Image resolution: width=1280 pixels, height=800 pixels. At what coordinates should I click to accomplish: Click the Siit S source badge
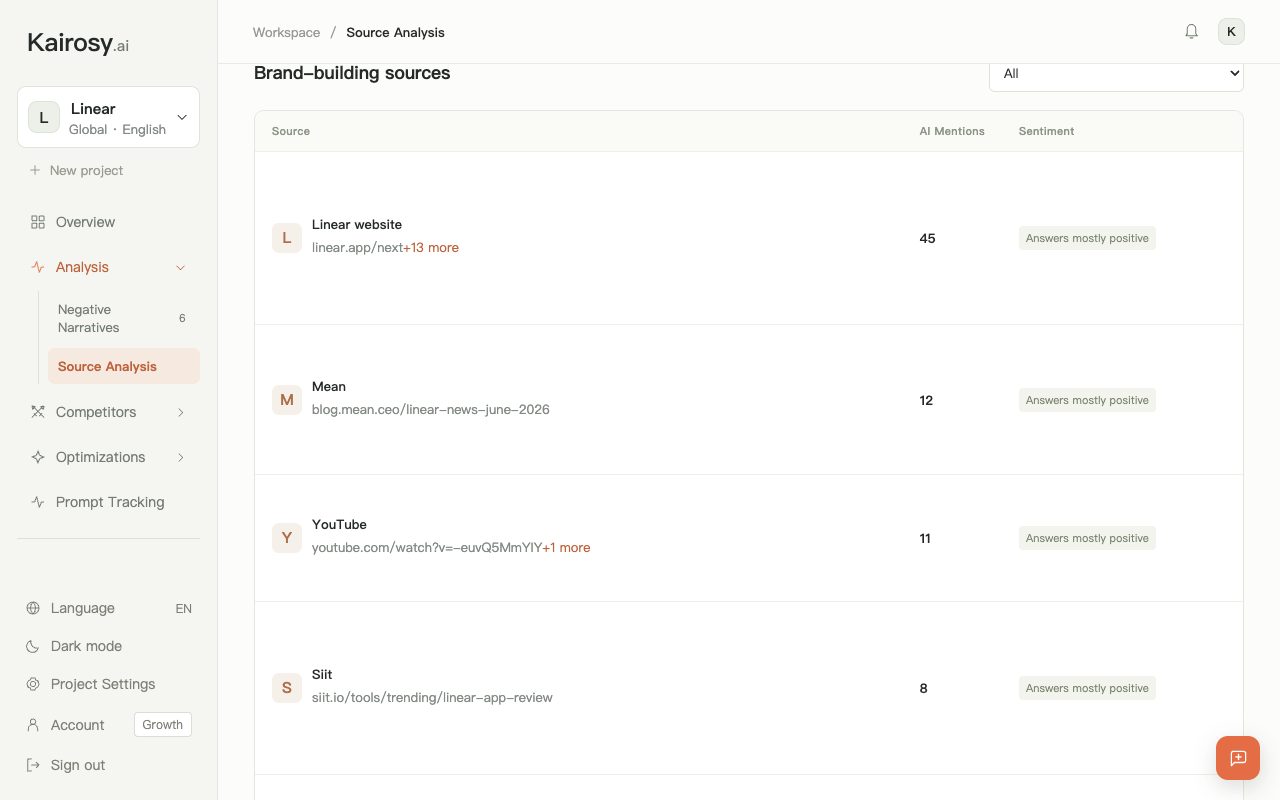(x=287, y=688)
